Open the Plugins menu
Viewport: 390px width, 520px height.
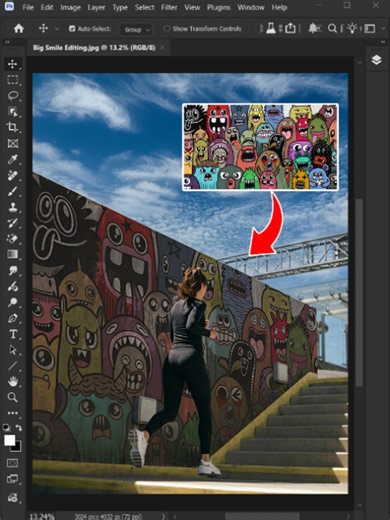[219, 7]
